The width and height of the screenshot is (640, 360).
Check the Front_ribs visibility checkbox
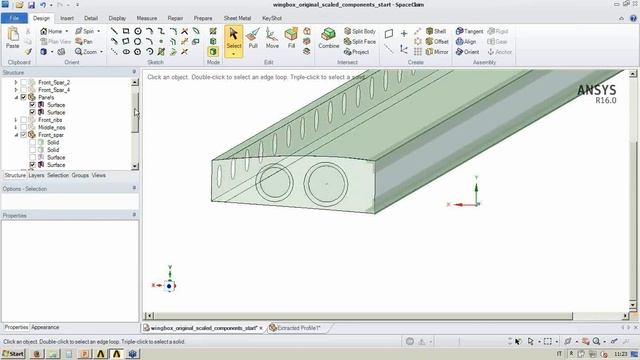(x=23, y=120)
